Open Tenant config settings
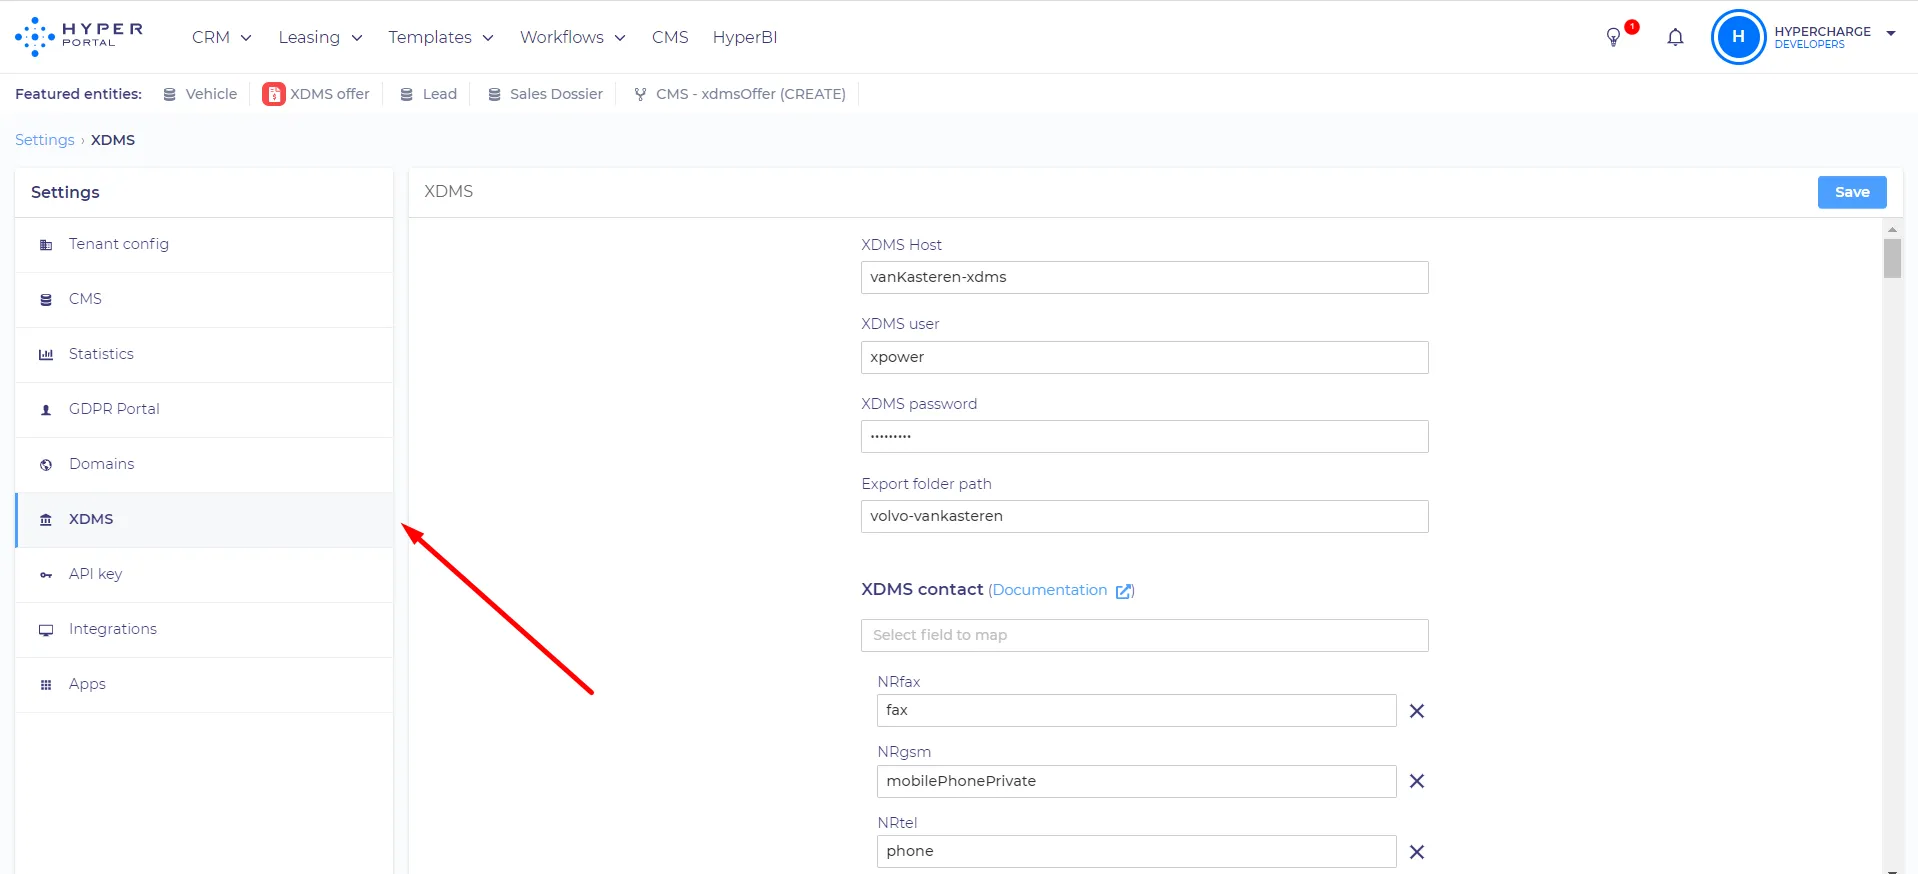This screenshot has width=1918, height=874. [x=204, y=245]
